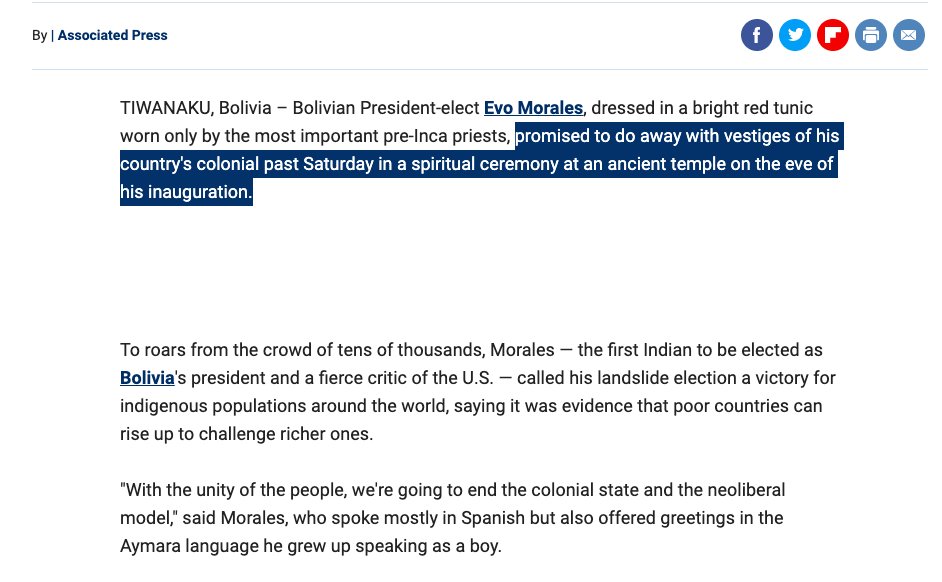The image size is (942, 582).
Task: Print the article using the printer icon
Action: (871, 36)
